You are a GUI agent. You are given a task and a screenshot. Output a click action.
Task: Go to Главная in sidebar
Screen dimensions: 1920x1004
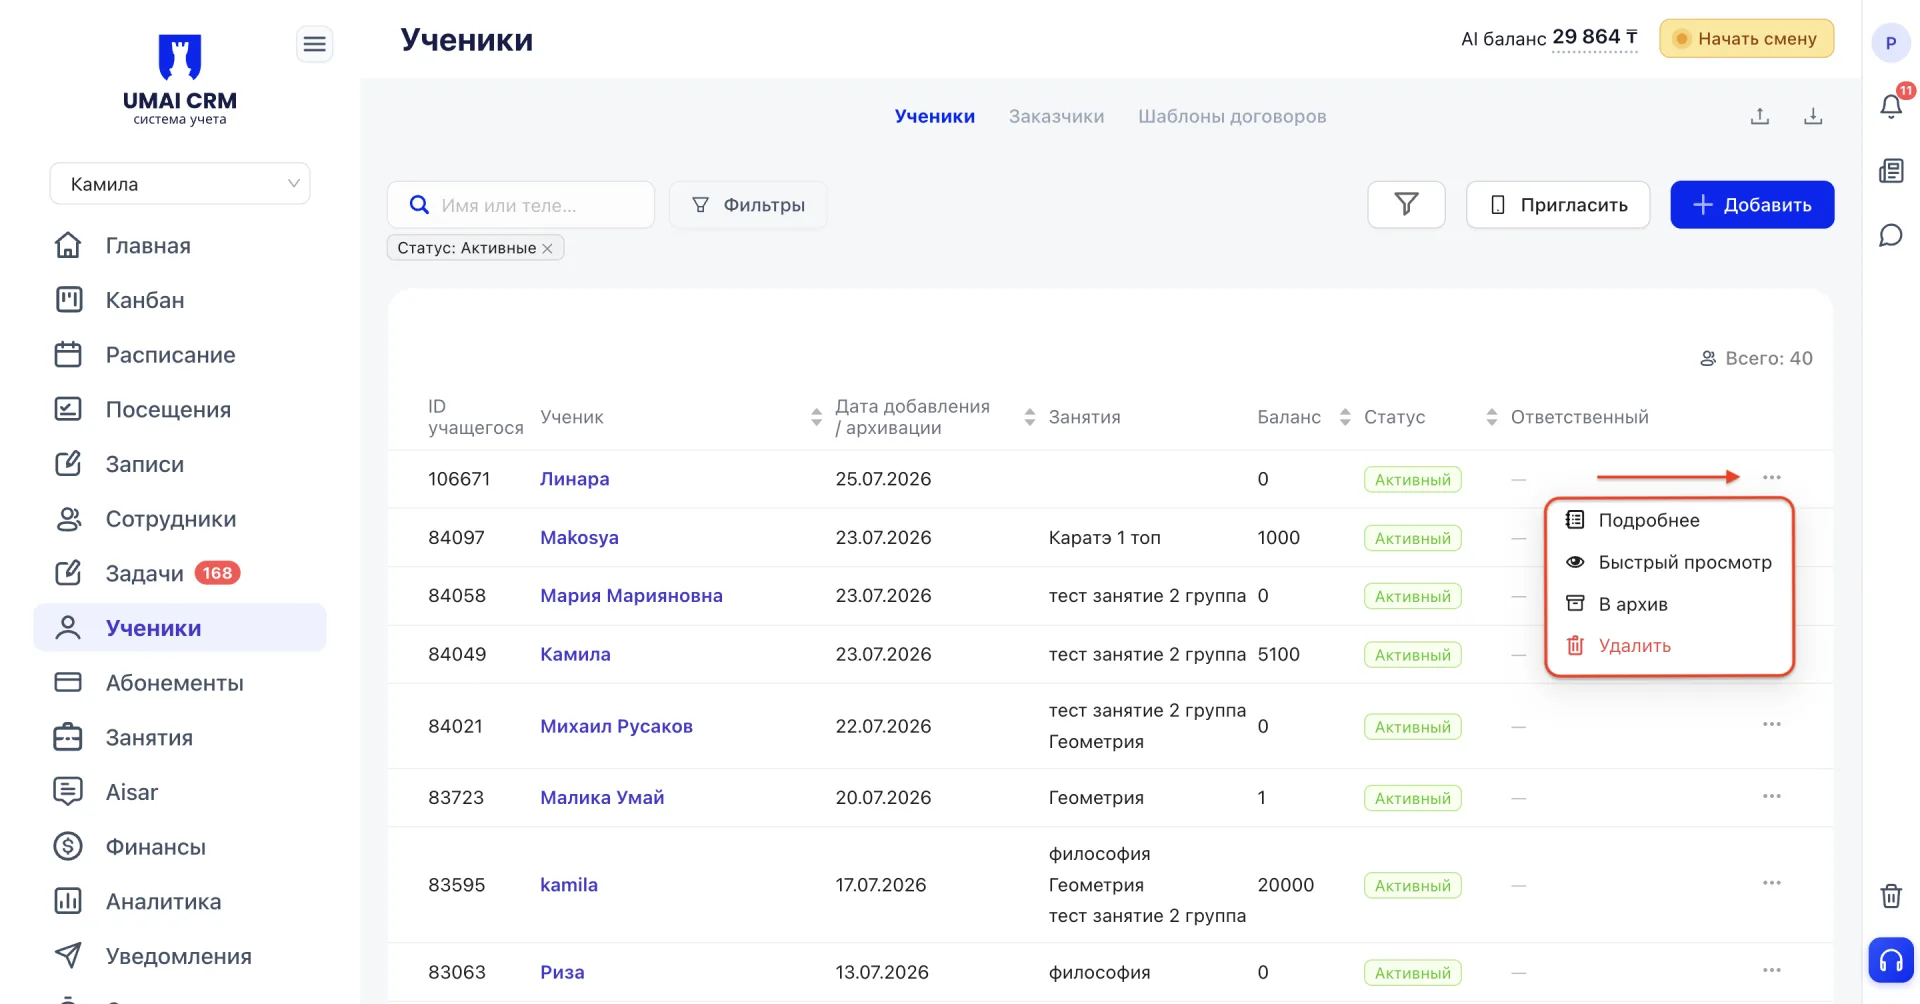(x=148, y=246)
